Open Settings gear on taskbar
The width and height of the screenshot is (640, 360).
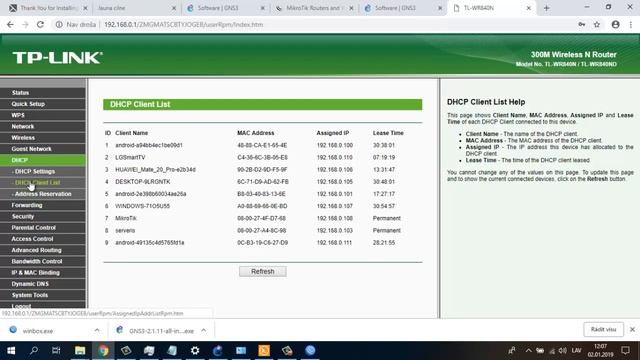coord(195,351)
